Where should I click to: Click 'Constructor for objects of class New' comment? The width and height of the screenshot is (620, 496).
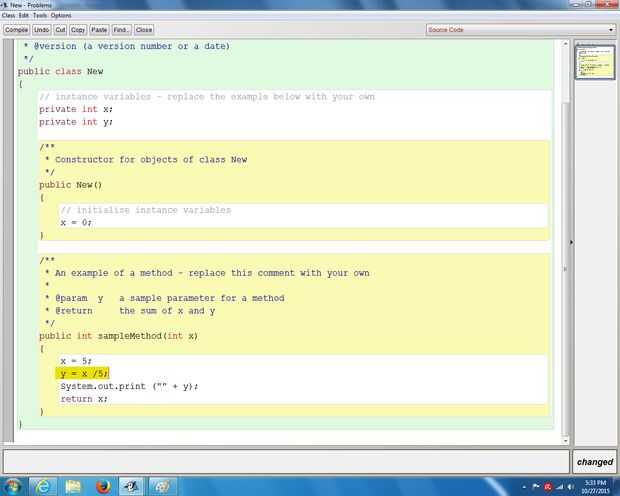tap(146, 159)
